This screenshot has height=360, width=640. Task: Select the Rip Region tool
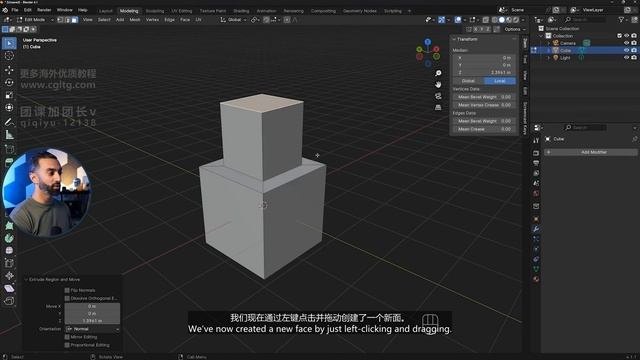point(9,301)
